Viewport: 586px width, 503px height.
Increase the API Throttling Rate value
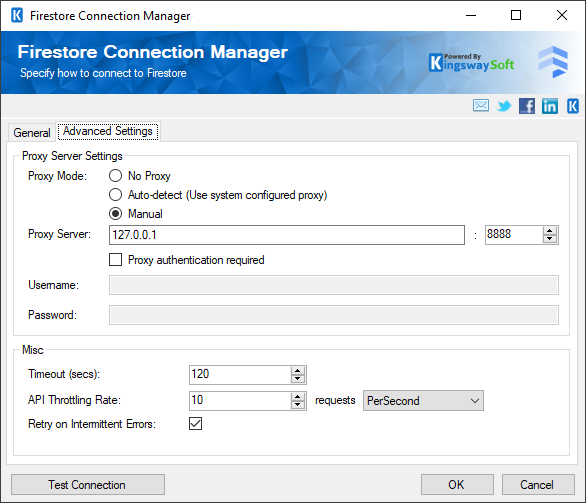[297, 397]
